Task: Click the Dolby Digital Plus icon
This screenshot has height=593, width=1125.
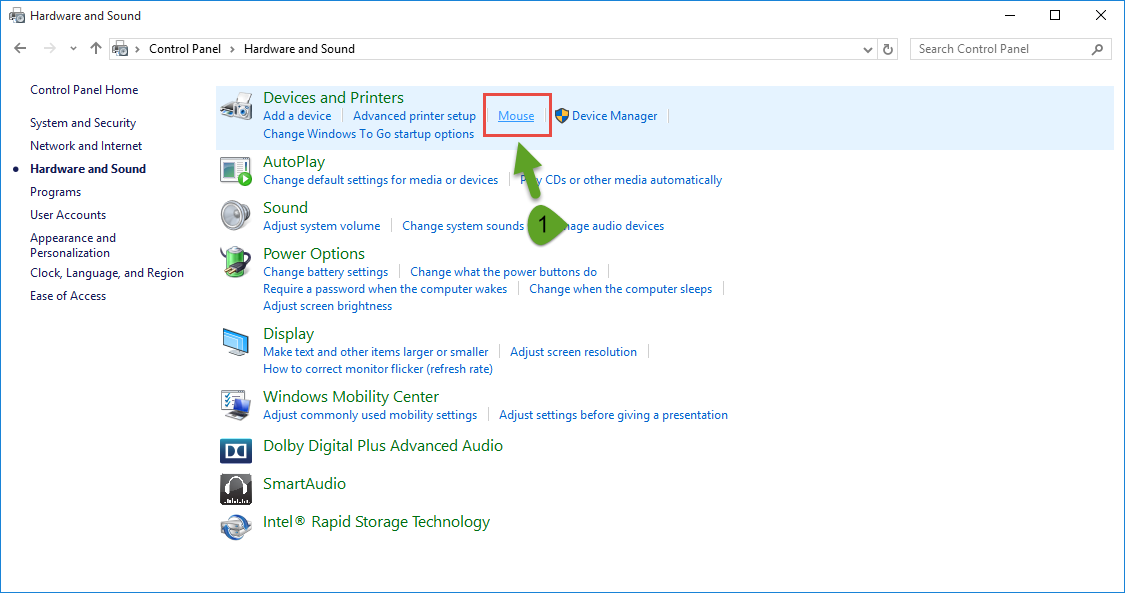Action: point(236,450)
